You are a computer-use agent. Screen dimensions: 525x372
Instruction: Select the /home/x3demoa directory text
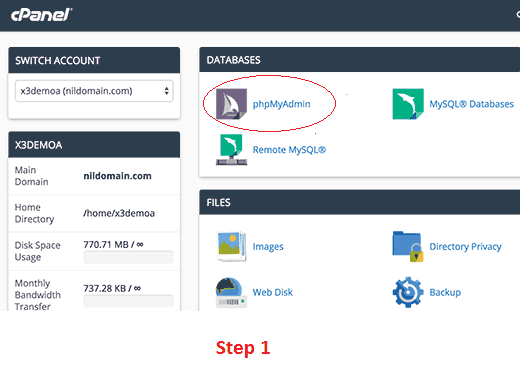(x=119, y=213)
